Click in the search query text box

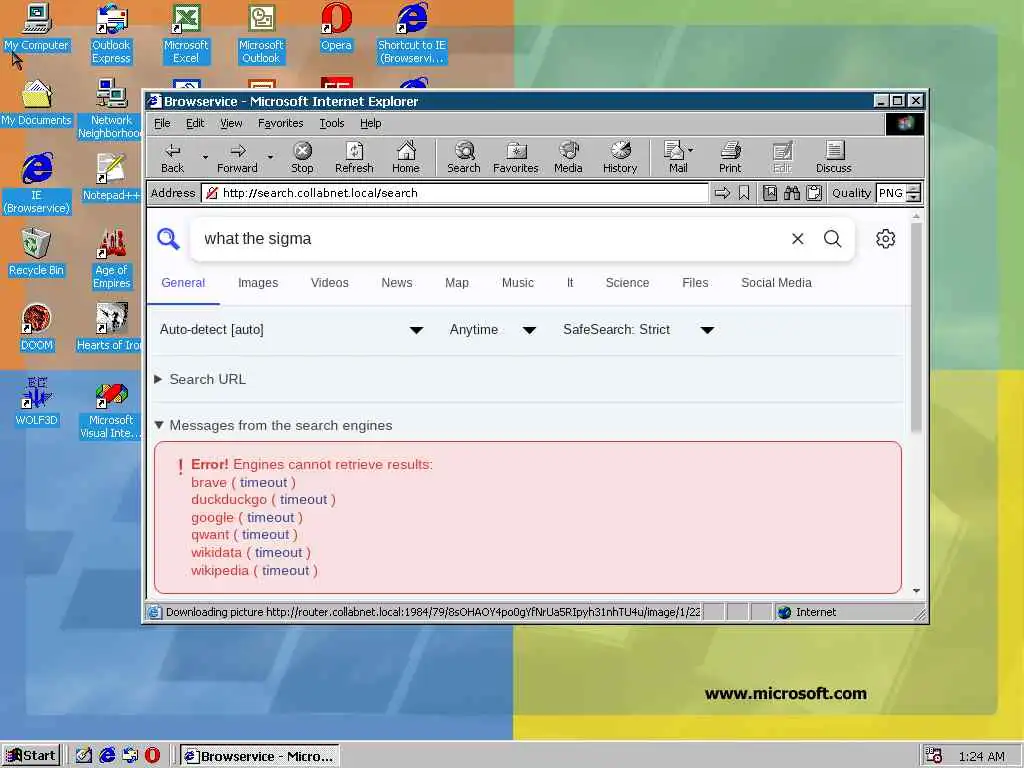(490, 239)
